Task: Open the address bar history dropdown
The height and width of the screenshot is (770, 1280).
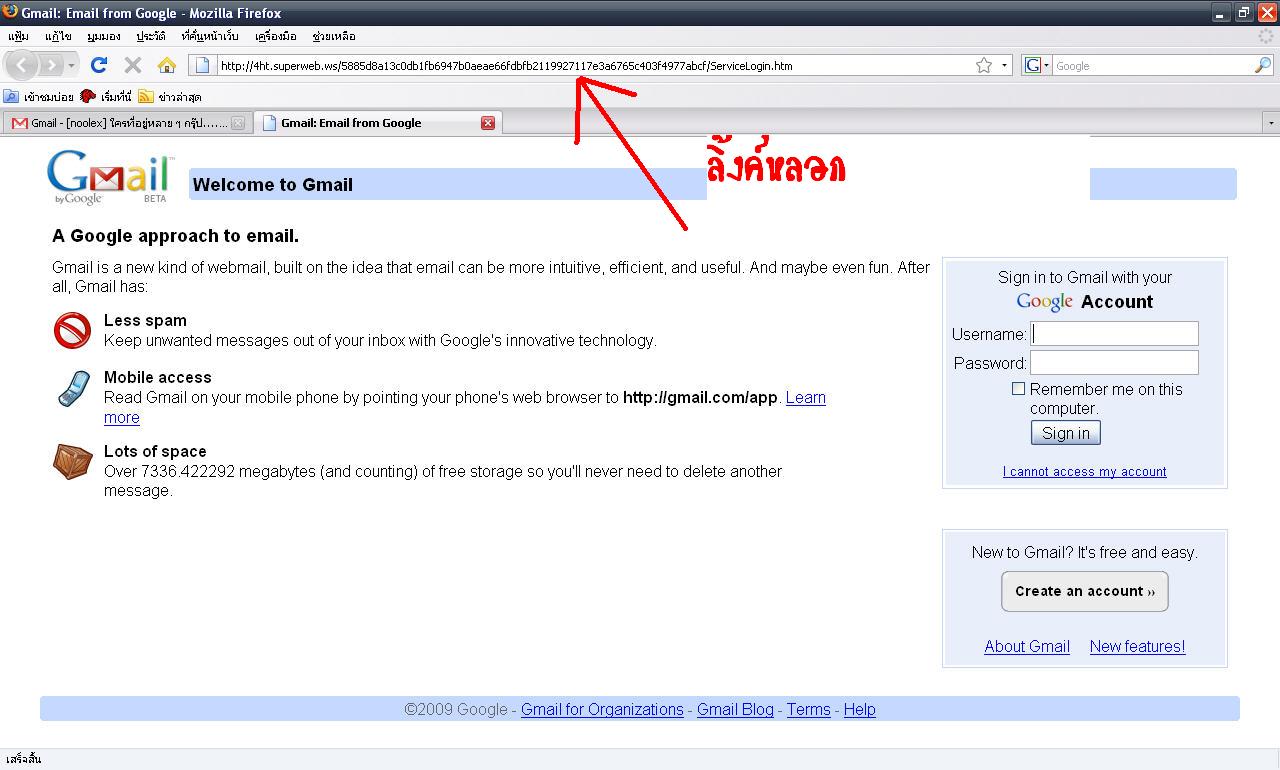Action: click(x=1004, y=65)
